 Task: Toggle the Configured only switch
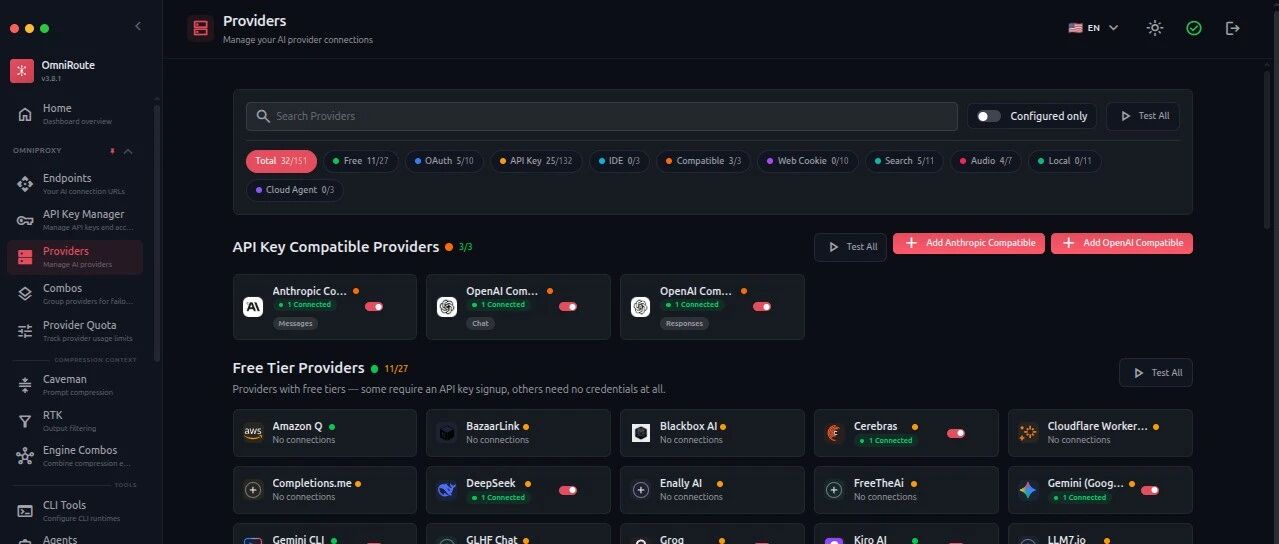tap(988, 116)
